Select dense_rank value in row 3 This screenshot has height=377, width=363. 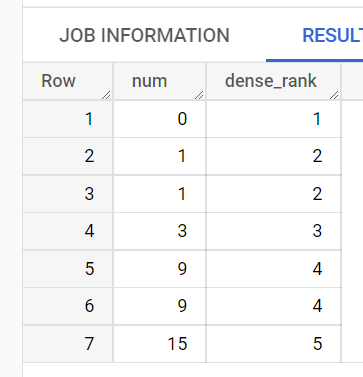pyautogui.click(x=274, y=194)
